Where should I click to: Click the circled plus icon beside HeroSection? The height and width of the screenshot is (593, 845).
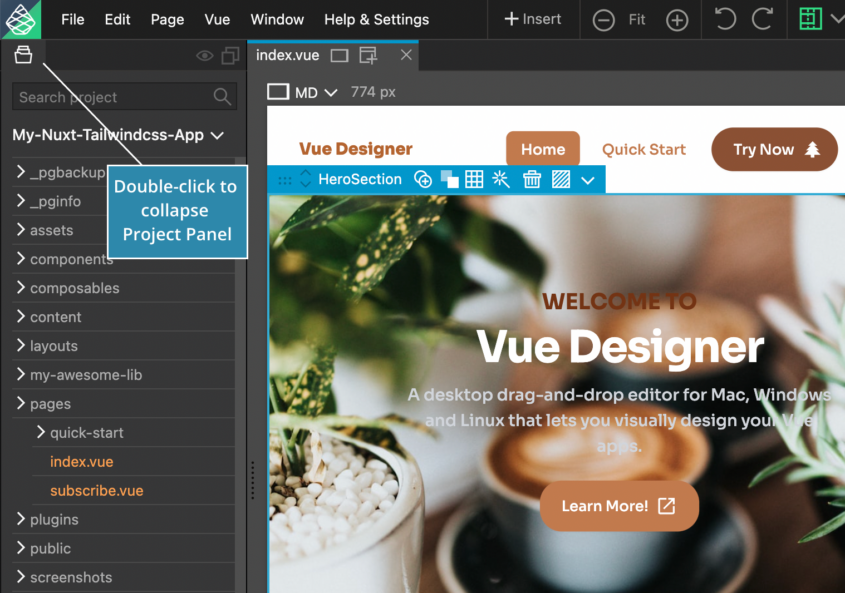(x=423, y=180)
